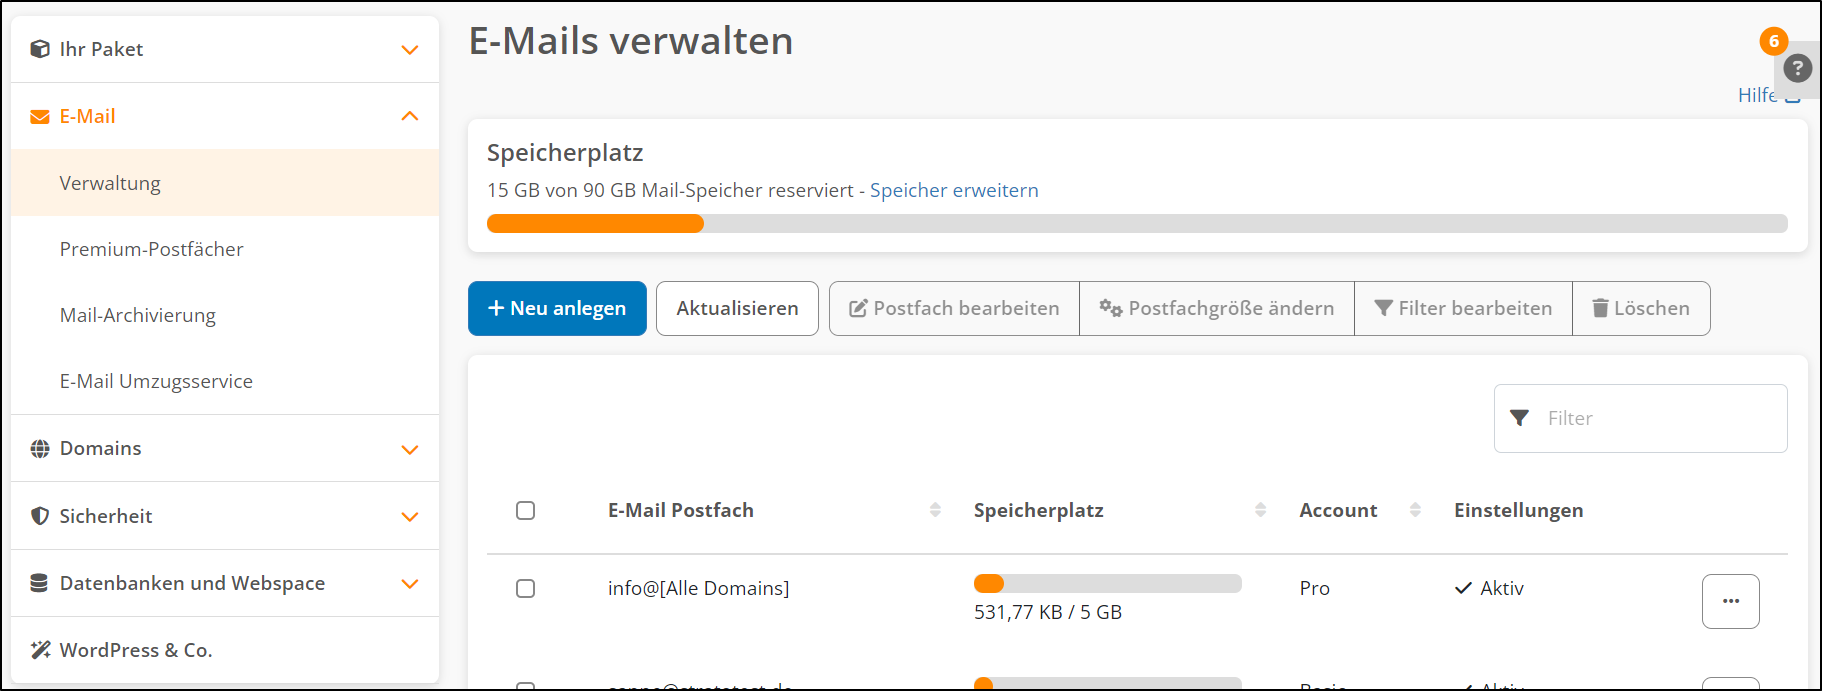This screenshot has height=691, width=1822.
Task: Click the shield icon beside Sicherheit
Action: (x=40, y=516)
